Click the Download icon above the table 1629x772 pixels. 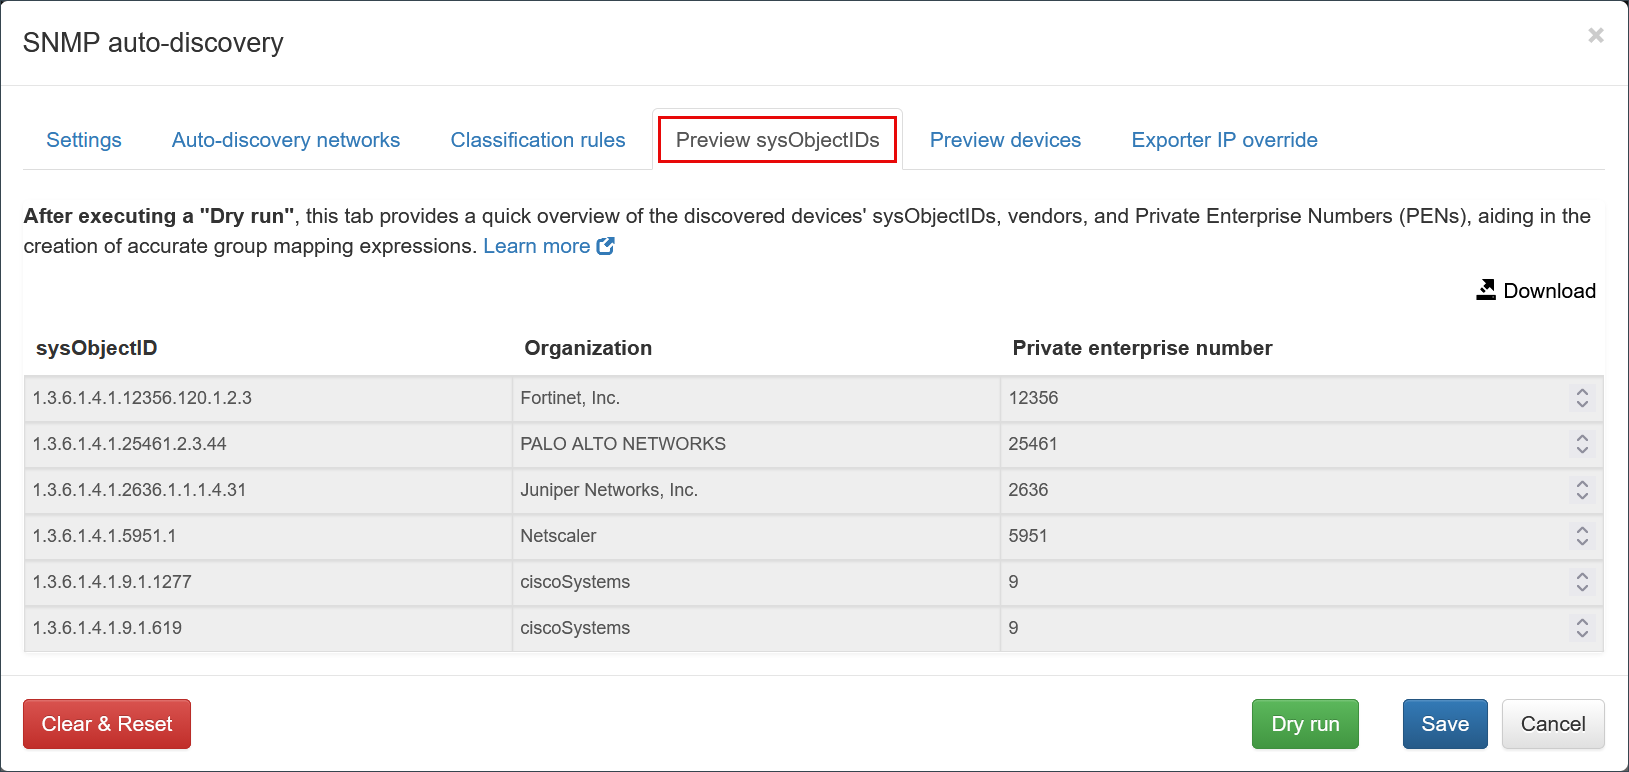[x=1486, y=290]
